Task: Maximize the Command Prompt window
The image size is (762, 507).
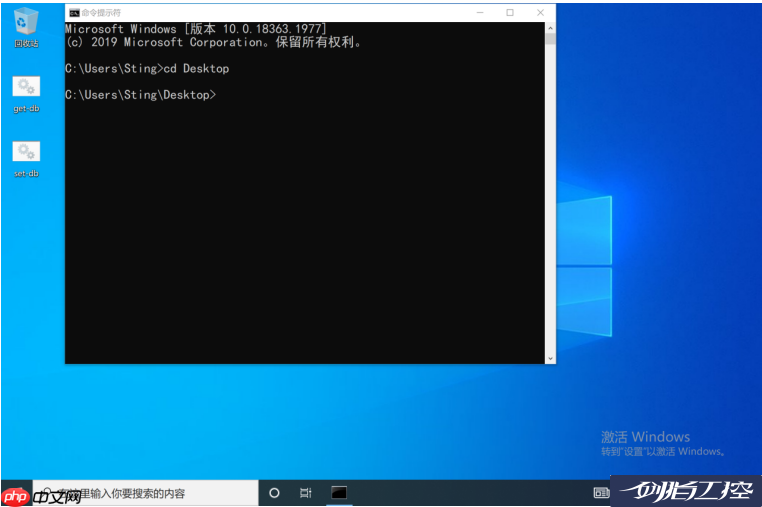Action: pos(510,13)
